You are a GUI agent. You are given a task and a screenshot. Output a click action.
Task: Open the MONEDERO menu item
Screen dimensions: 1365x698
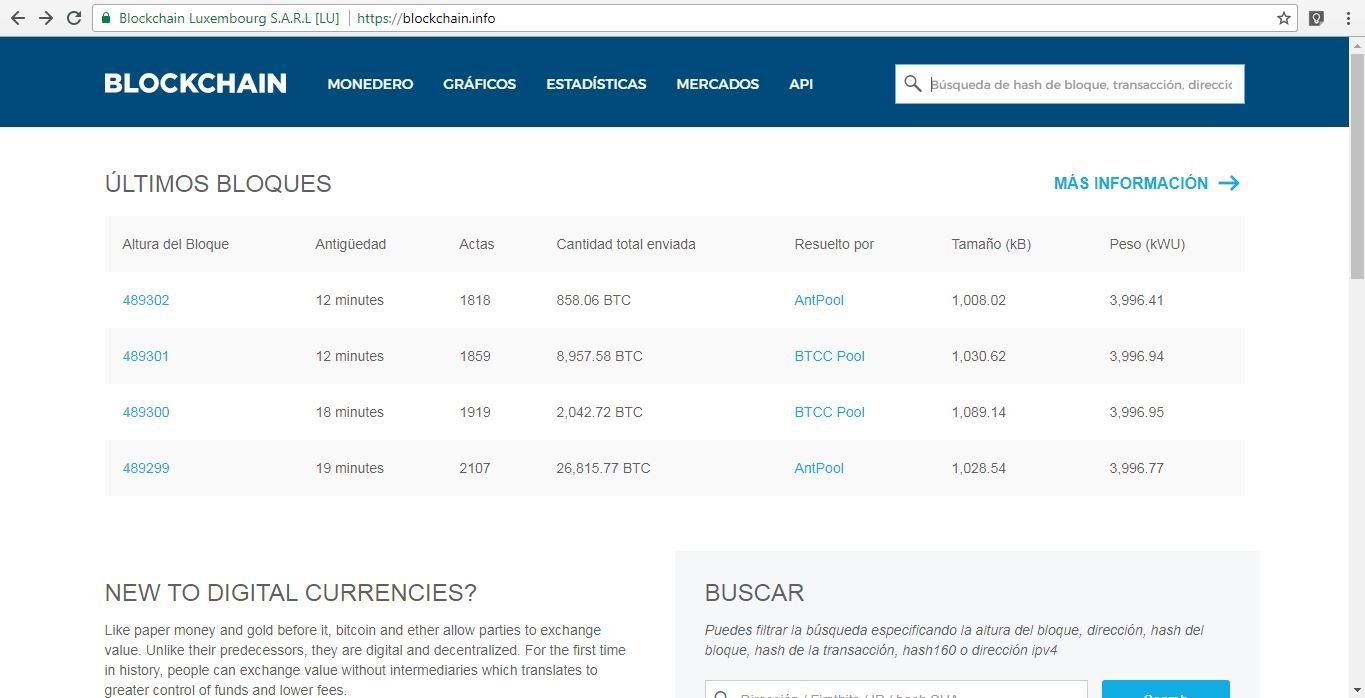[x=370, y=84]
